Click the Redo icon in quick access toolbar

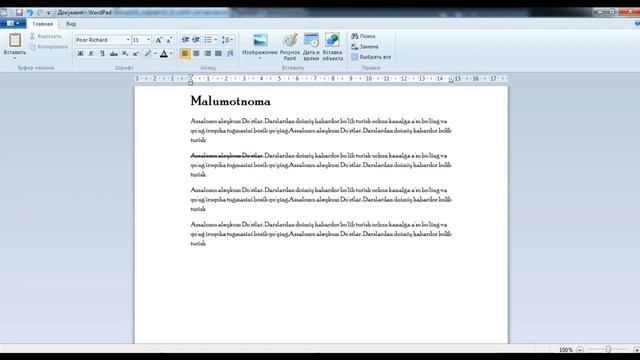coord(40,13)
